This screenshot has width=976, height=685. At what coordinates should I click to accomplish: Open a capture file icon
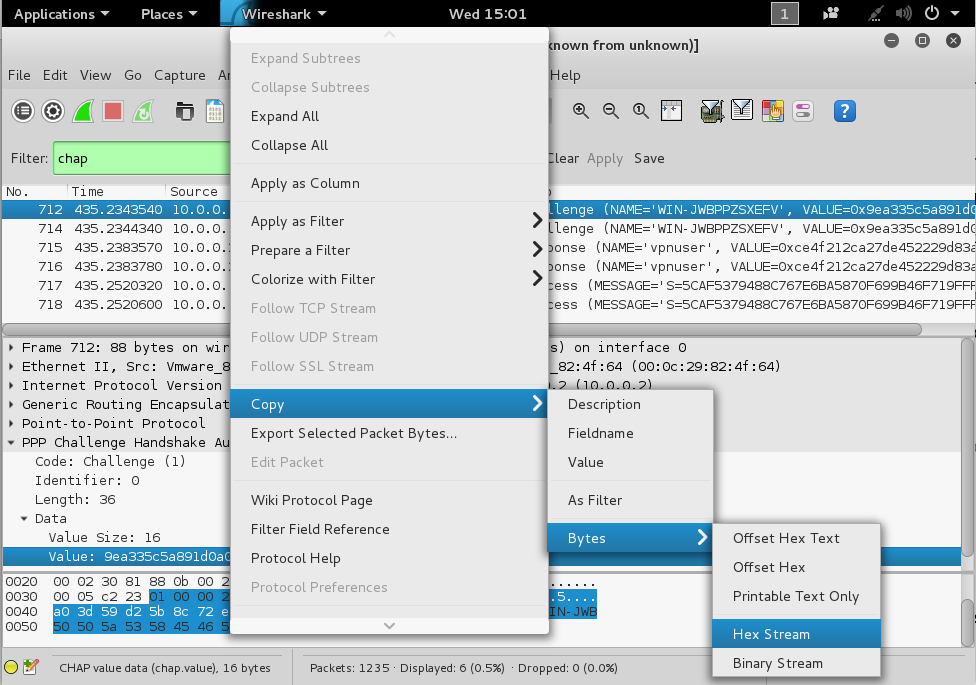184,111
